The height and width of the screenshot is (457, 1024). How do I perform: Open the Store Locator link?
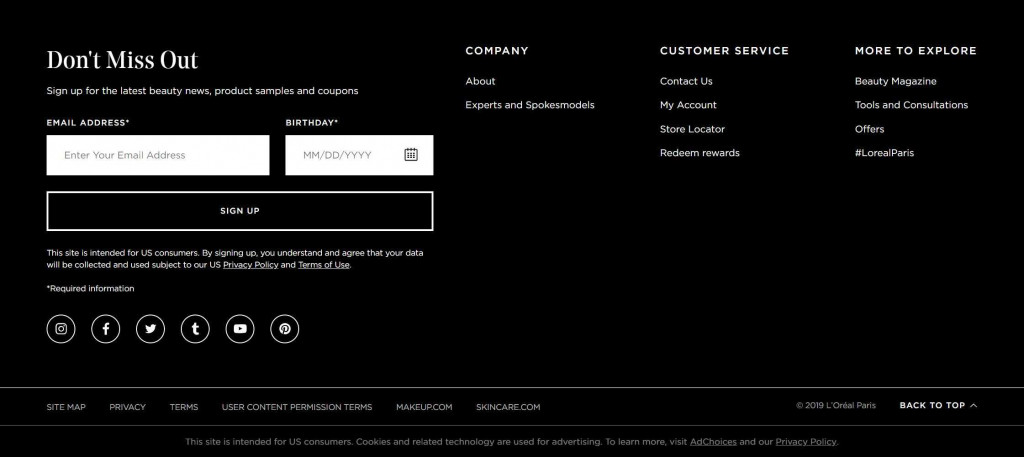point(692,129)
